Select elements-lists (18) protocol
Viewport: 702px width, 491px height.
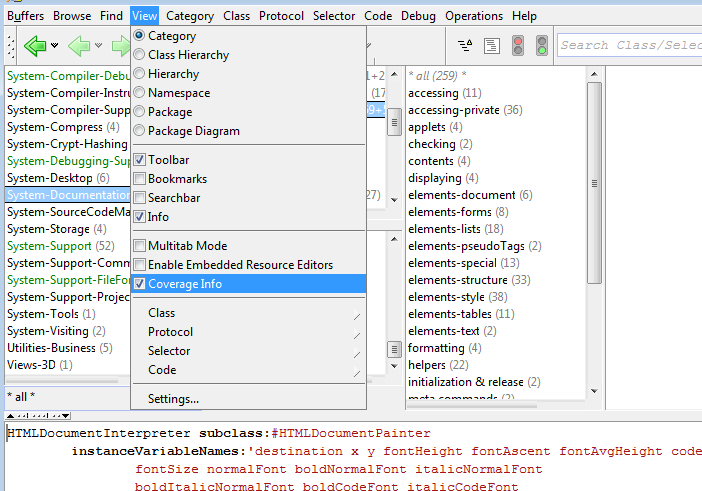pos(455,229)
